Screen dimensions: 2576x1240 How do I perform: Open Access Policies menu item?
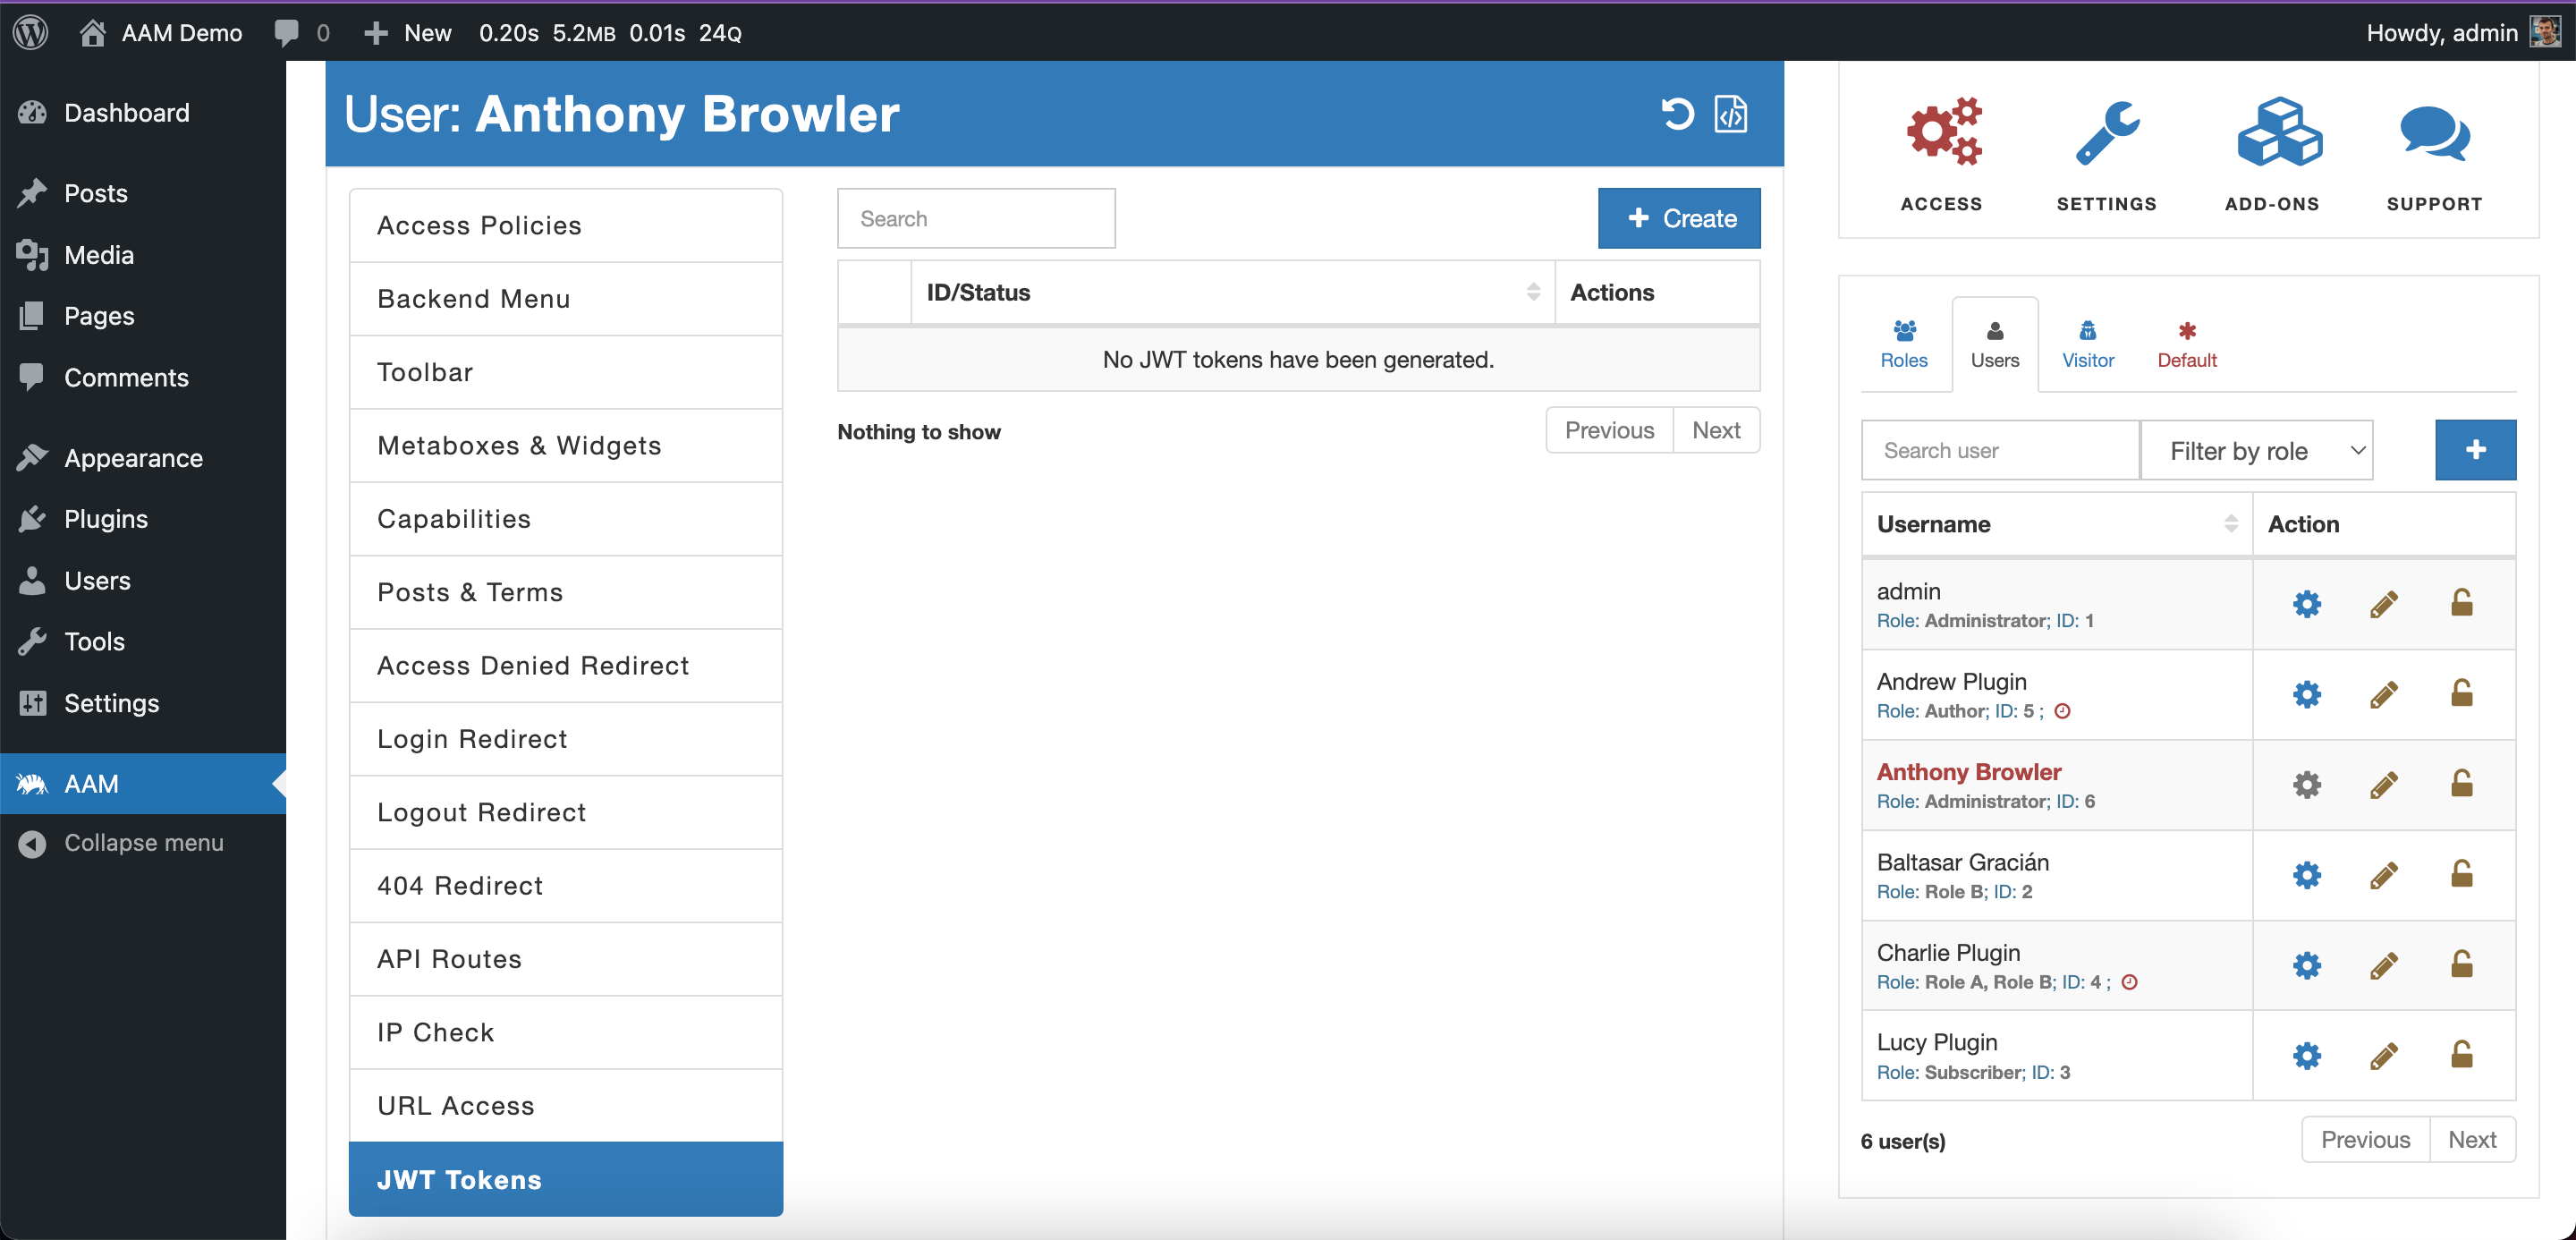click(565, 225)
